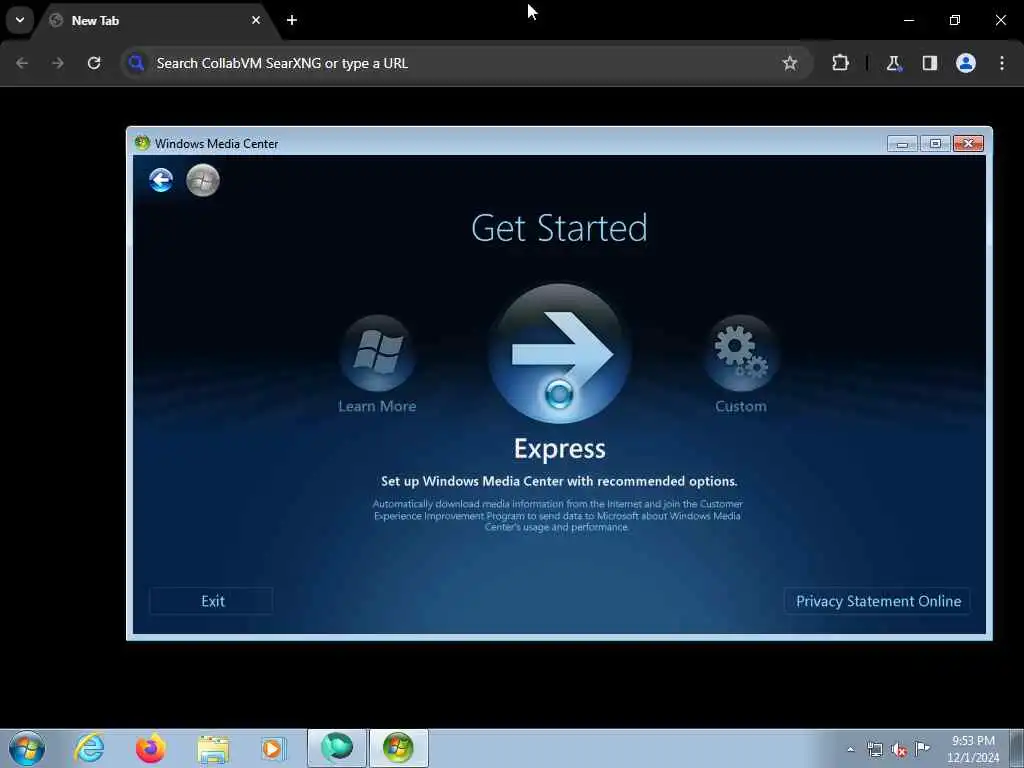Exit Windows Media Center setup
The width and height of the screenshot is (1024, 768).
[x=212, y=601]
